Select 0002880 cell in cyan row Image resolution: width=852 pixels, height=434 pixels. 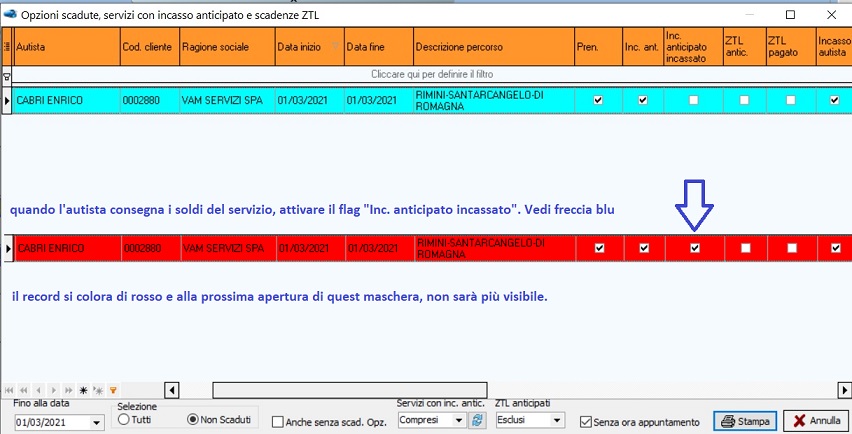point(150,100)
